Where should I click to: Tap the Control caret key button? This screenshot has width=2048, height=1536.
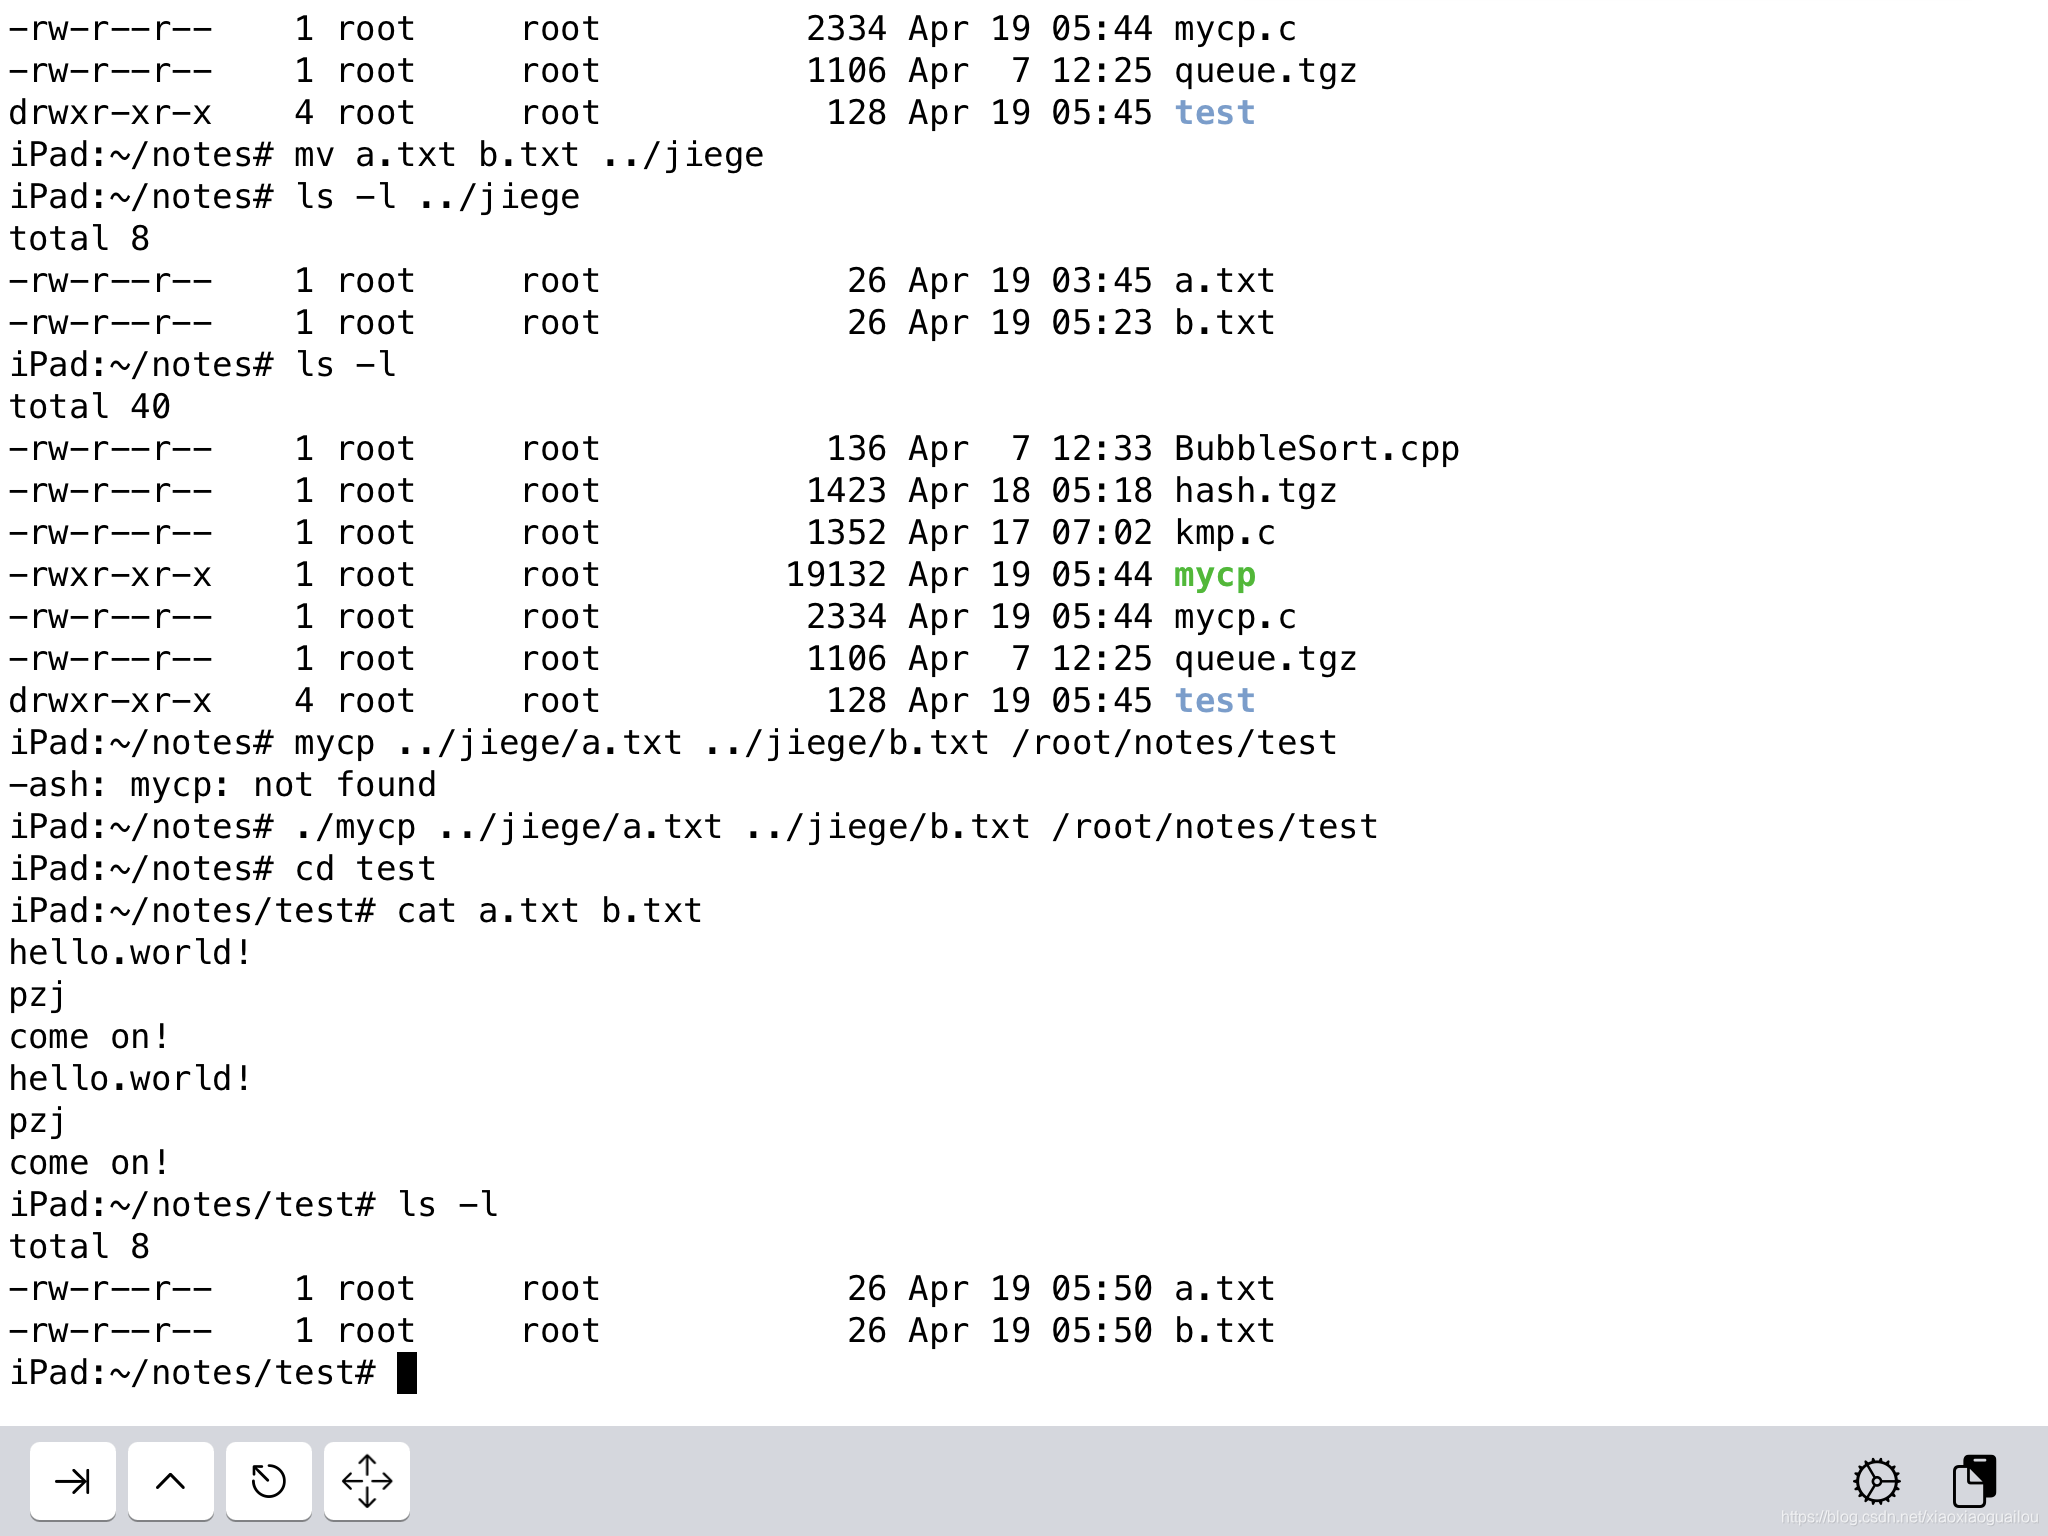tap(171, 1480)
